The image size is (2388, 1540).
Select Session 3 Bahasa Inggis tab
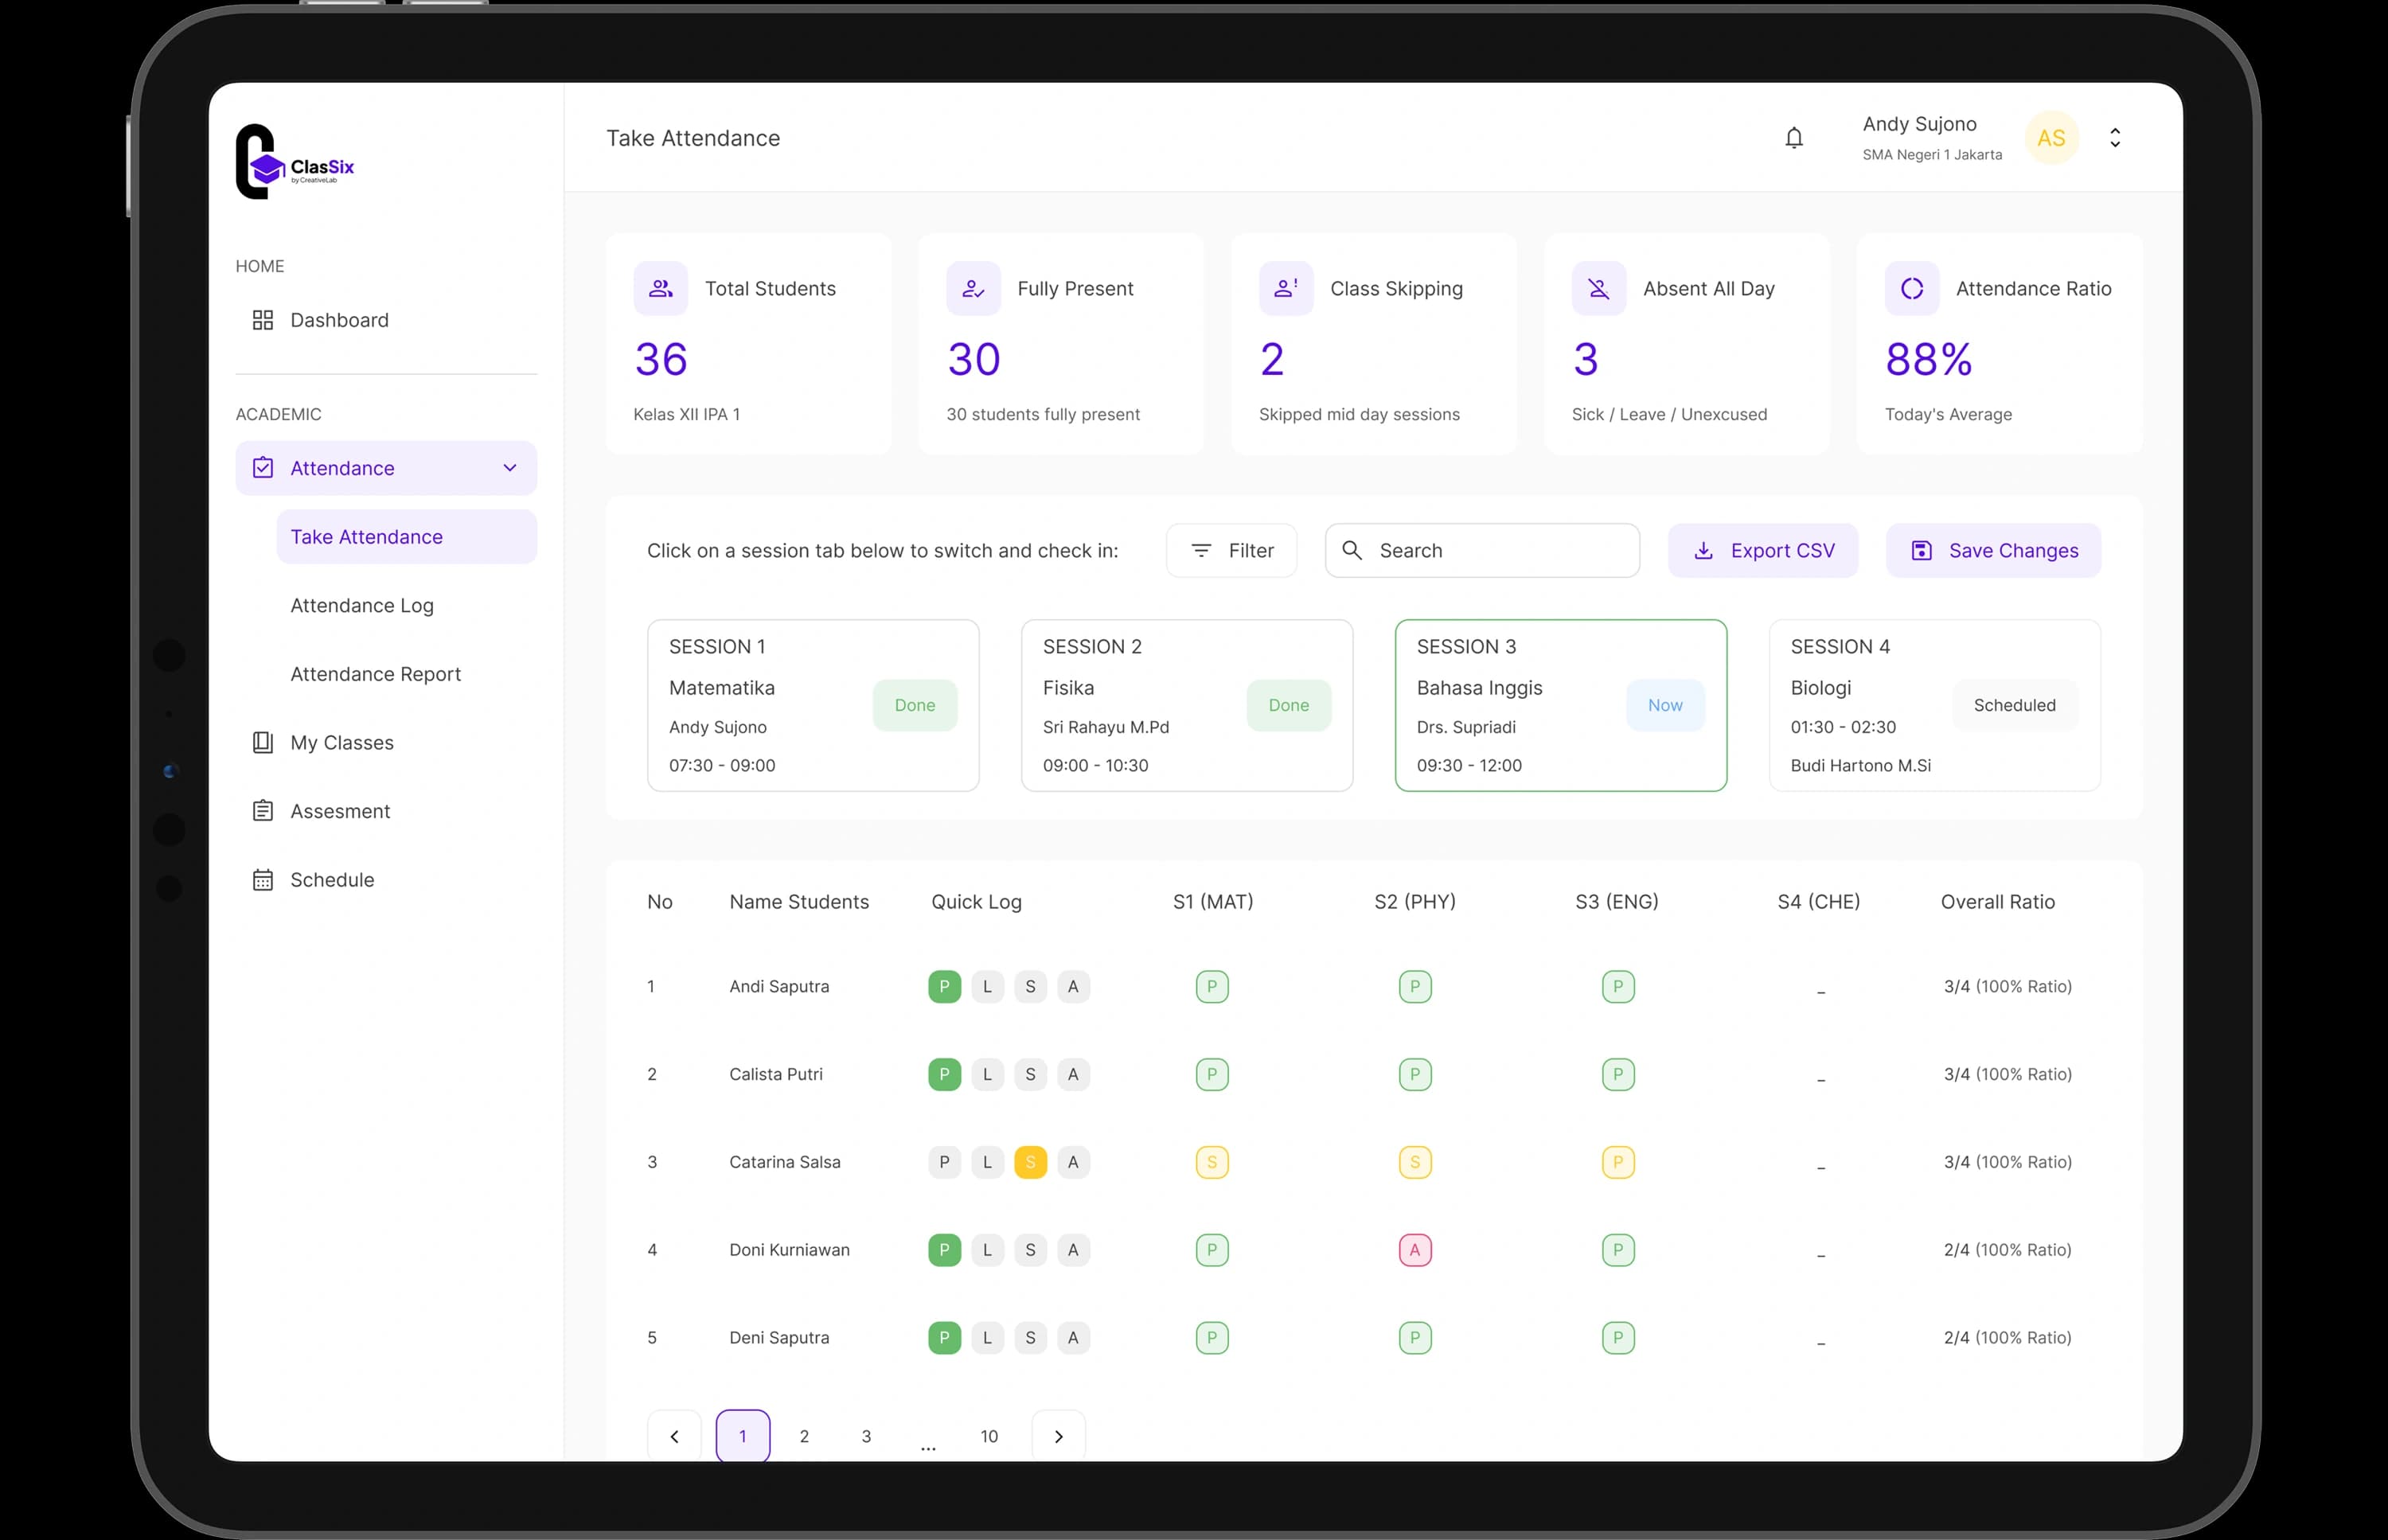point(1561,706)
